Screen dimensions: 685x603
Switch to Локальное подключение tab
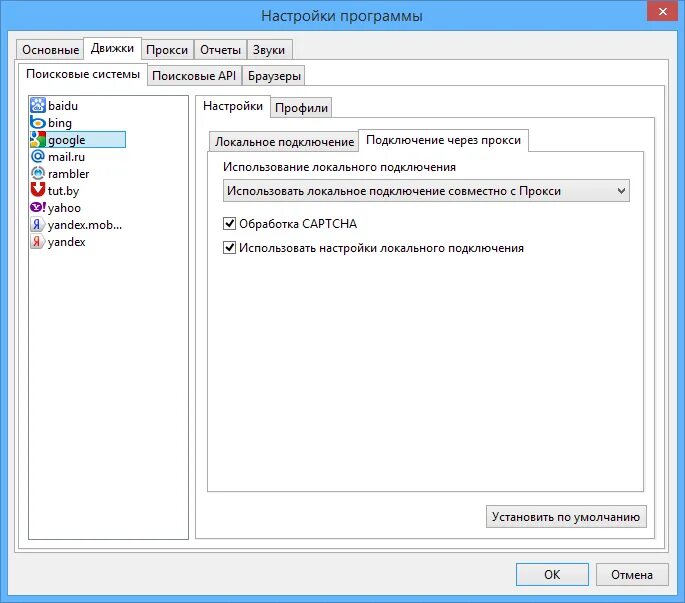coord(284,142)
